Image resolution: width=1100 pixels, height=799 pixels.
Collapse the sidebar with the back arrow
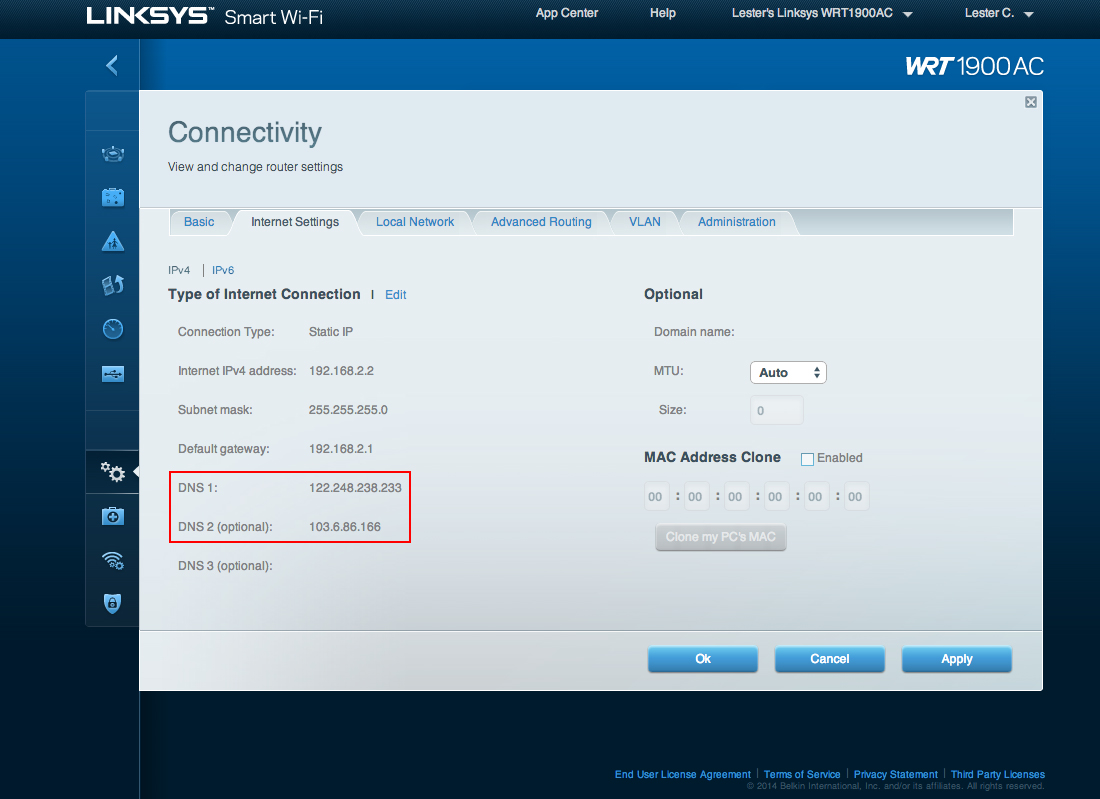[112, 66]
